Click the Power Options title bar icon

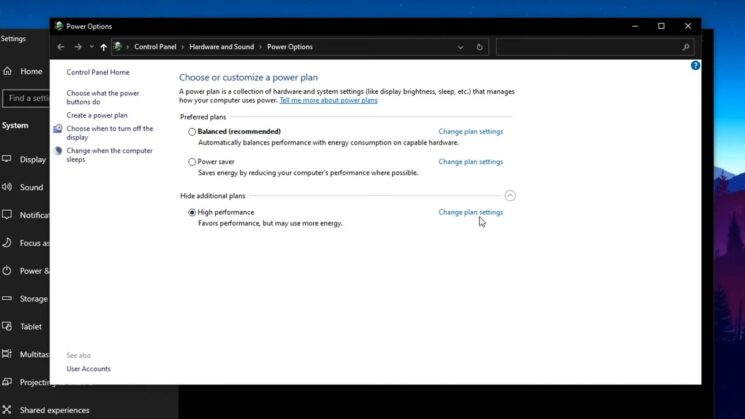pyautogui.click(x=58, y=26)
